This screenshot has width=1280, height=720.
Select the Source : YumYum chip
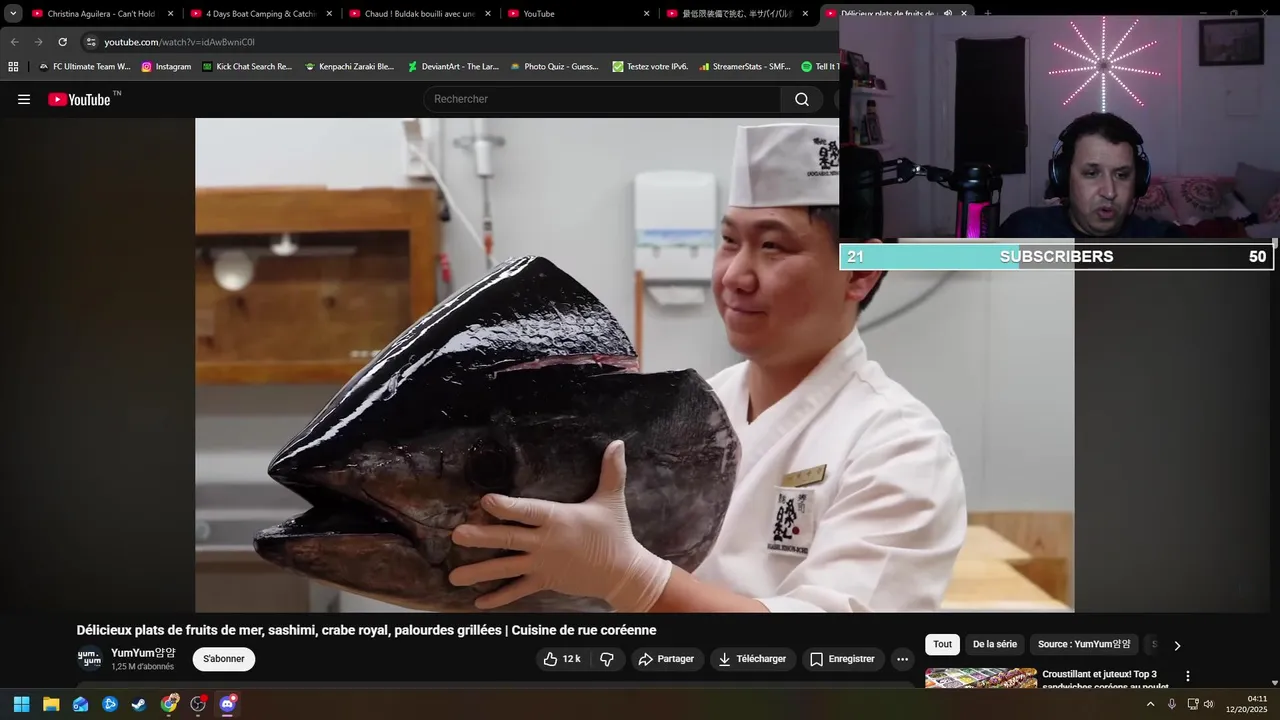[1084, 645]
